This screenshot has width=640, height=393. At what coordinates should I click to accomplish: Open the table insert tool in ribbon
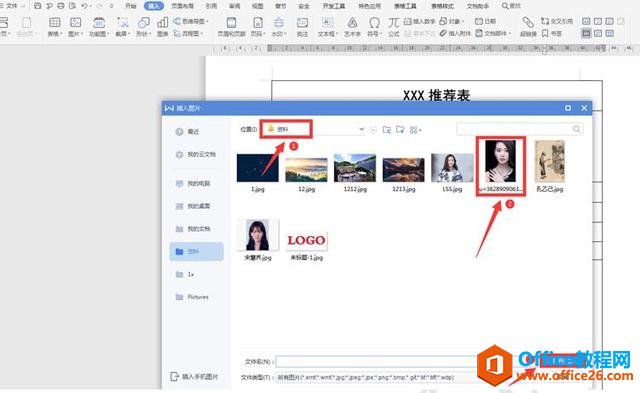click(x=55, y=27)
